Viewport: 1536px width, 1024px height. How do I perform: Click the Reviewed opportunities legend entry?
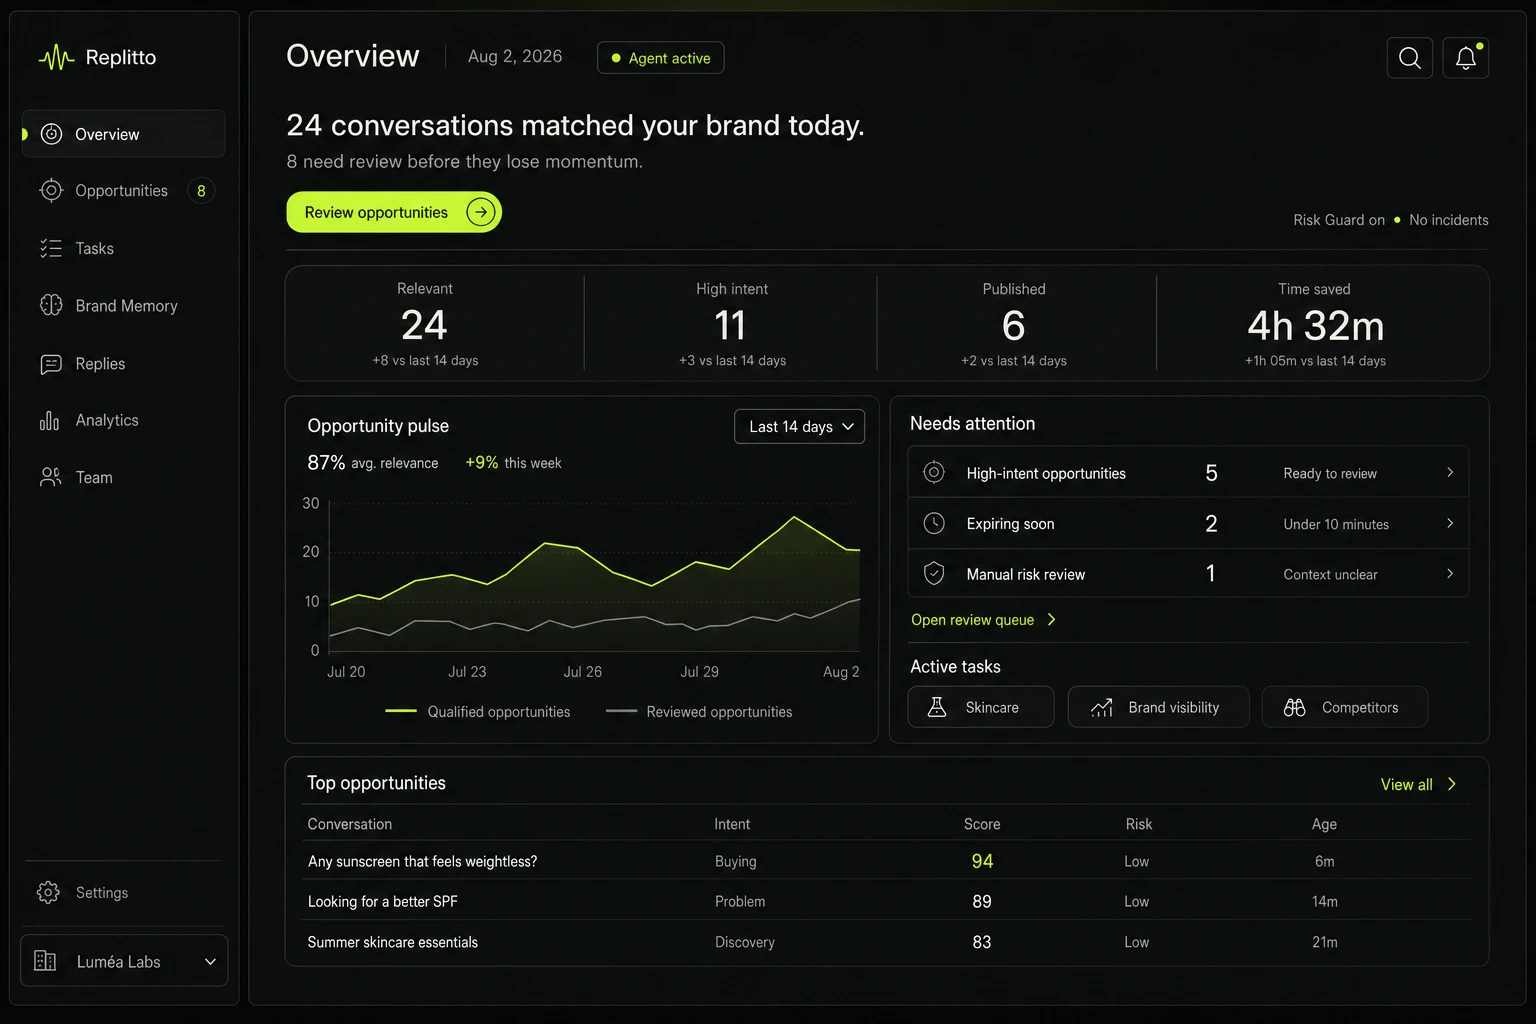(x=699, y=711)
